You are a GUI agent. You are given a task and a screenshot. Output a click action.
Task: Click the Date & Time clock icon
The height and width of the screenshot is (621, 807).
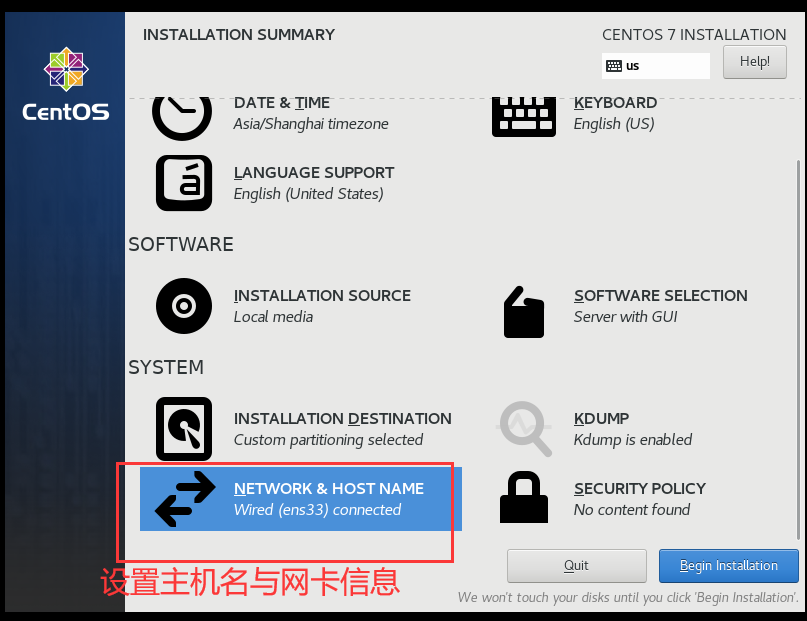click(182, 118)
